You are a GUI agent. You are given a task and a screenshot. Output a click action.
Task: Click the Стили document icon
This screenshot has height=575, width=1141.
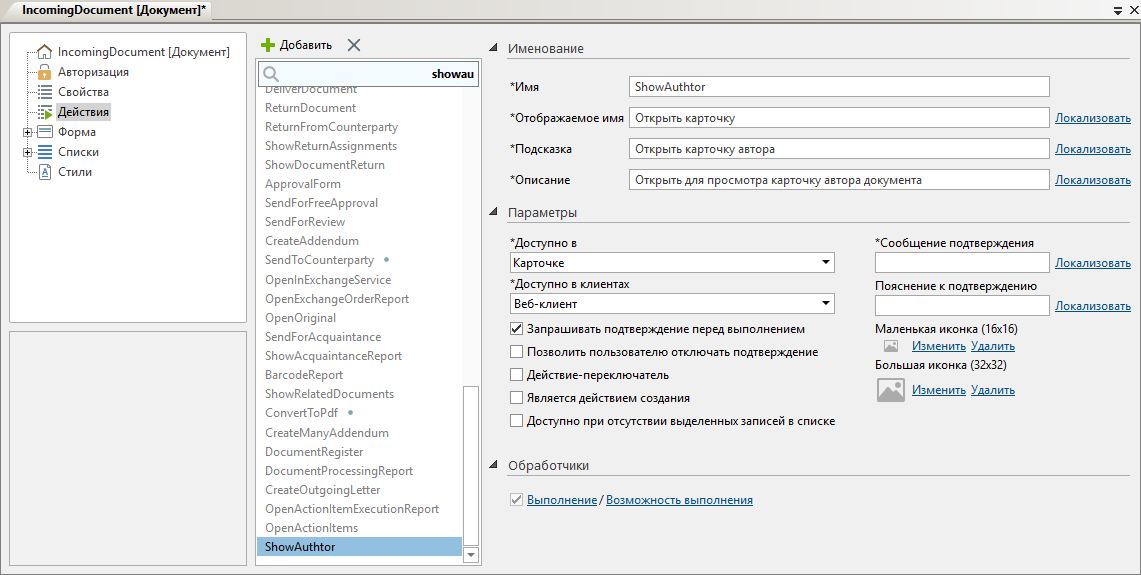[x=44, y=172]
